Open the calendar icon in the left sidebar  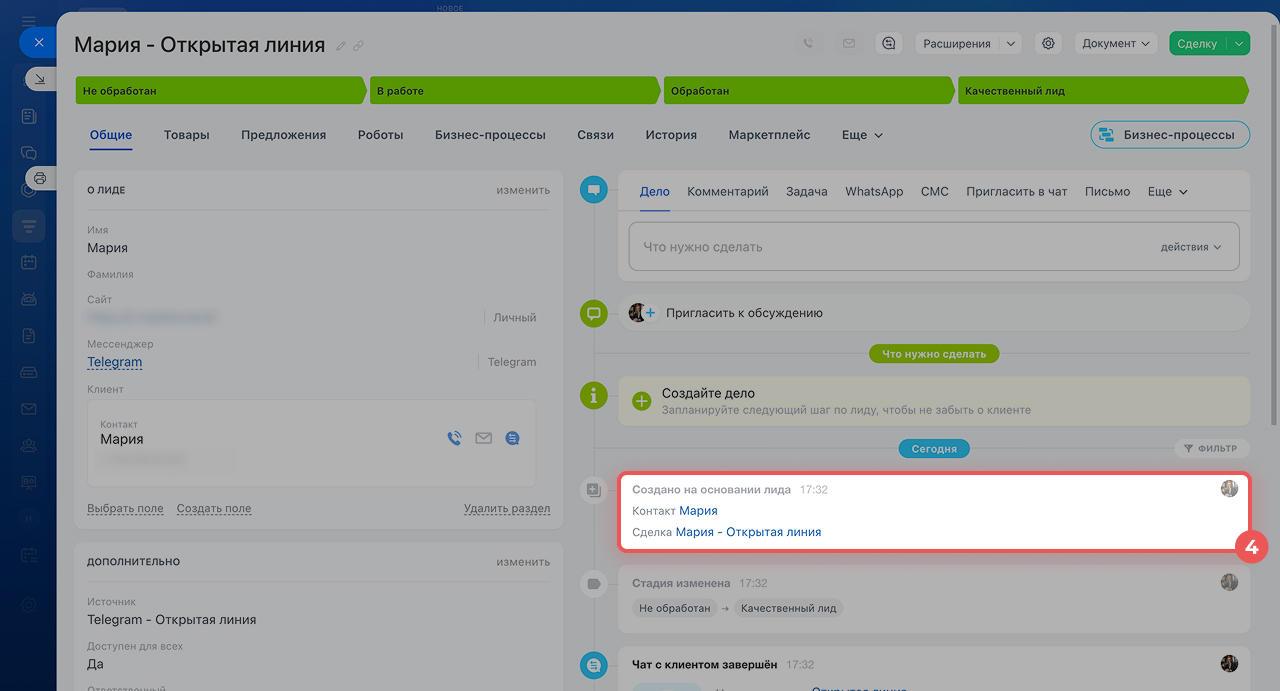click(28, 262)
